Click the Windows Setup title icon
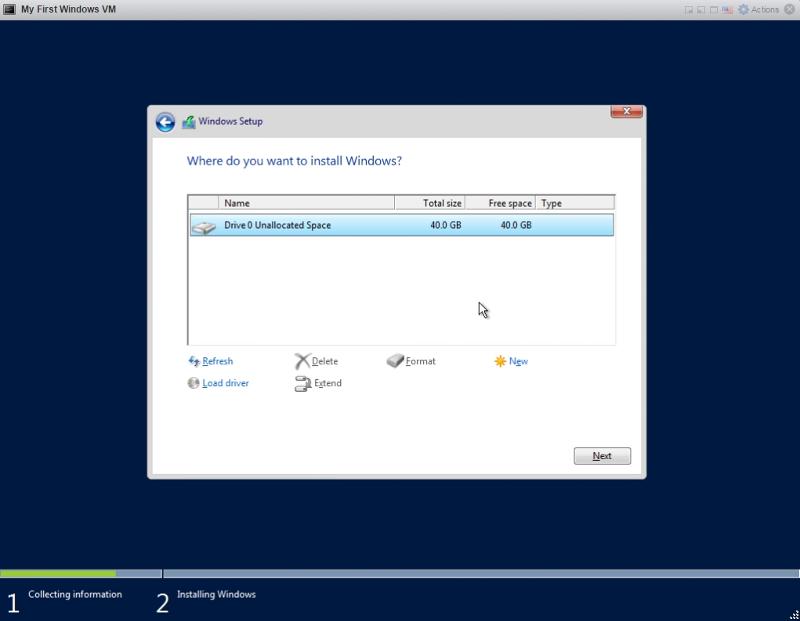The image size is (800, 621). pos(189,122)
